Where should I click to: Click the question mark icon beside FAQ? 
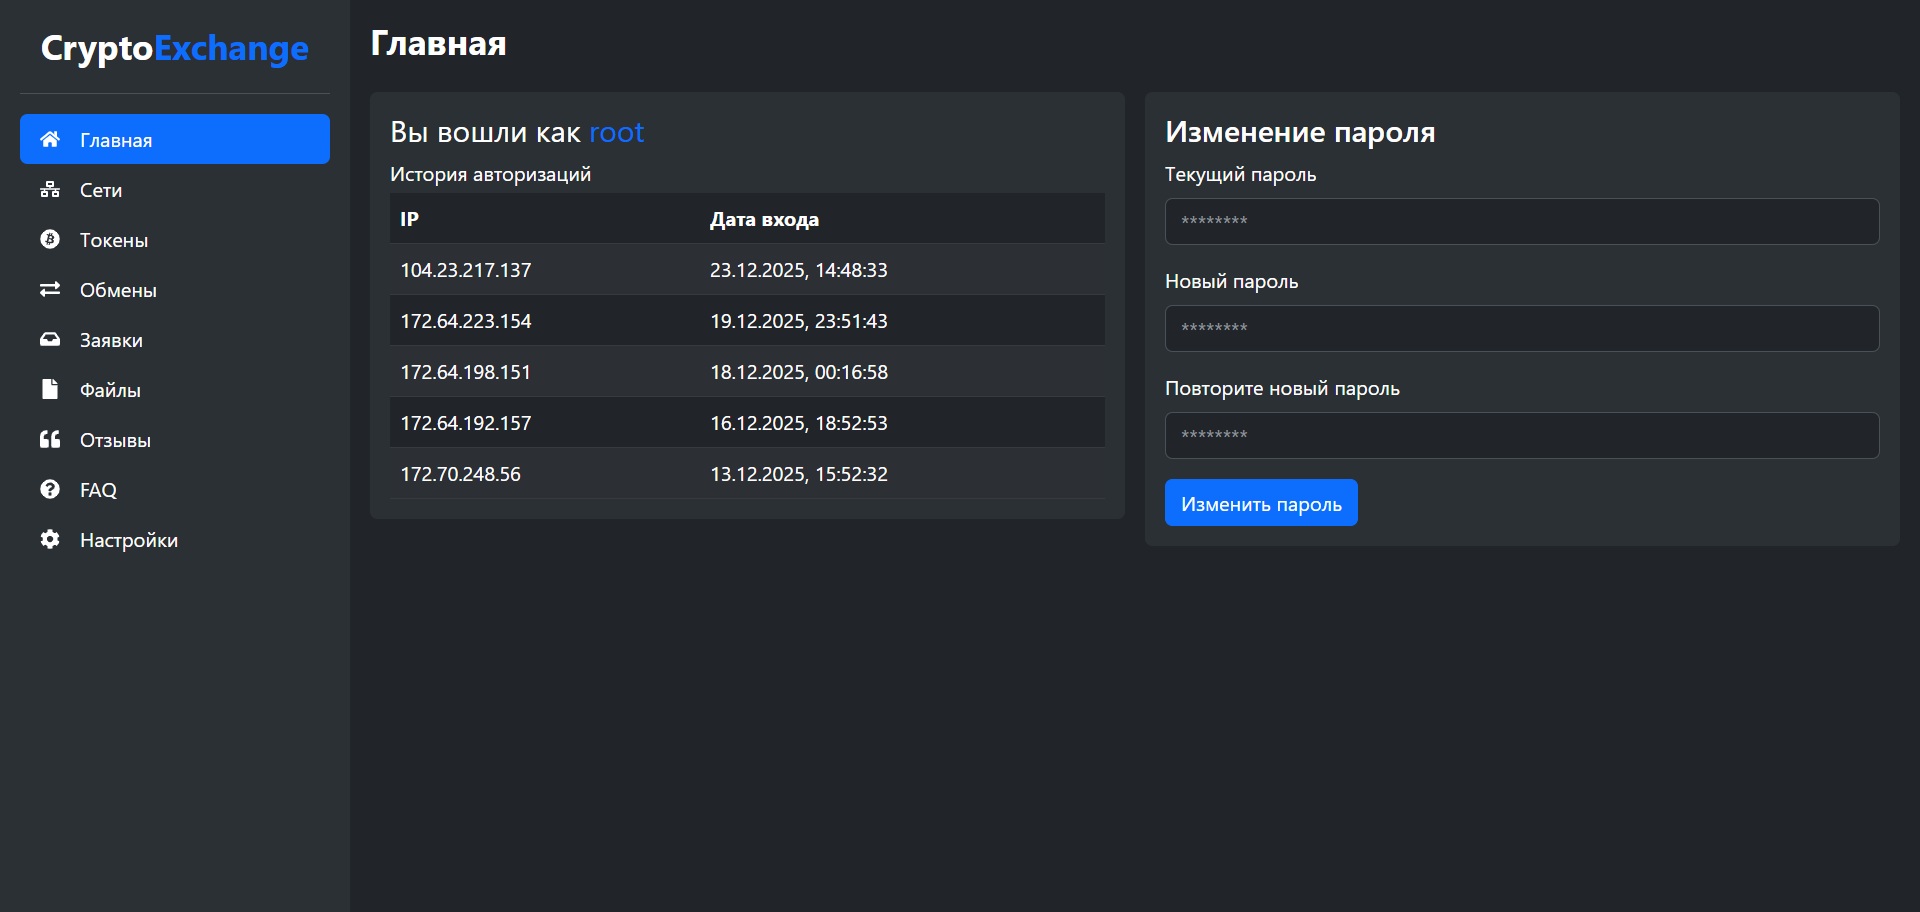(x=50, y=490)
